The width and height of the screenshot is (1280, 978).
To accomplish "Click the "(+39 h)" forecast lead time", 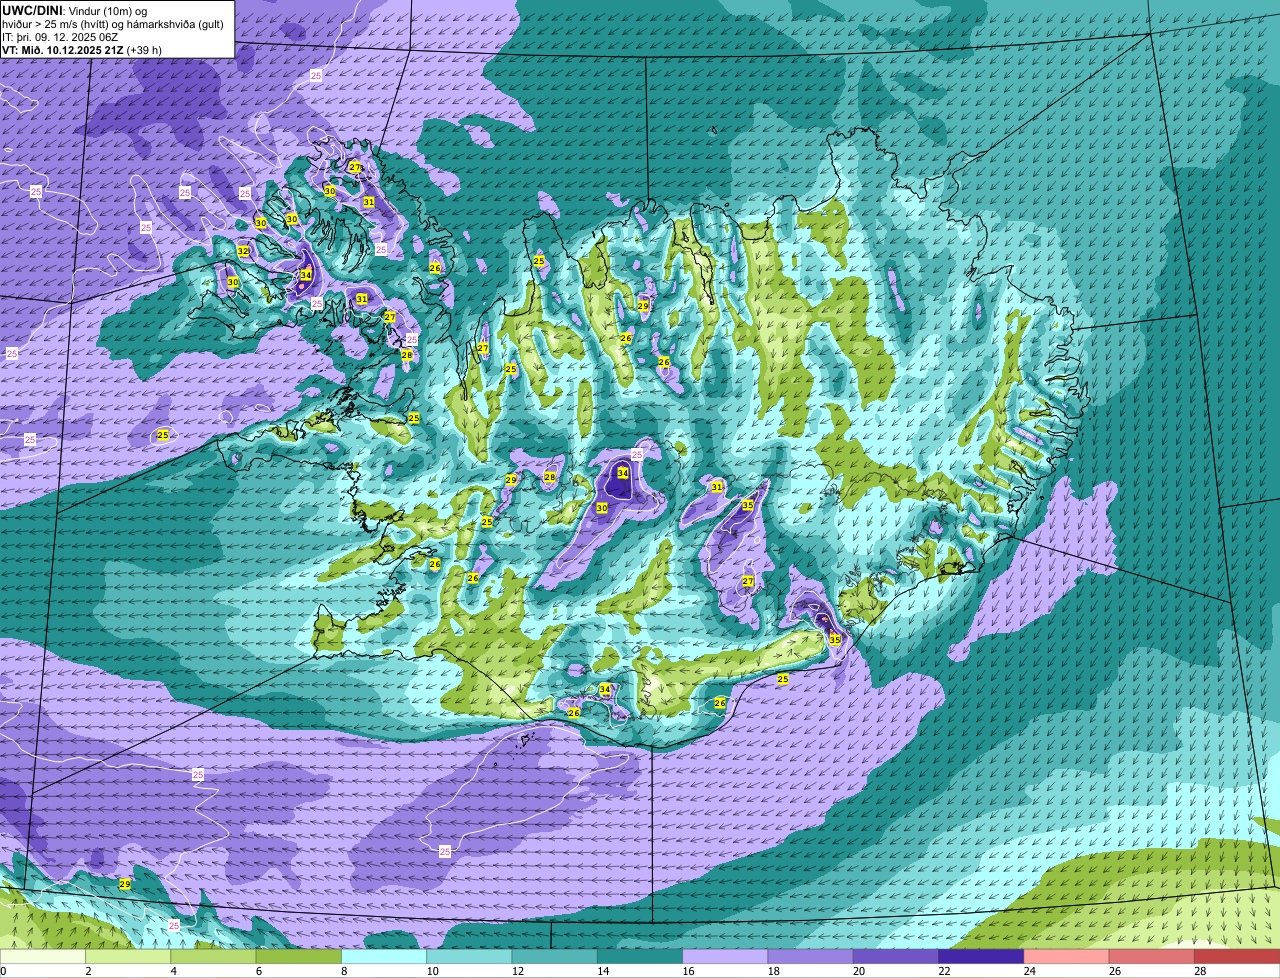I will tap(144, 49).
